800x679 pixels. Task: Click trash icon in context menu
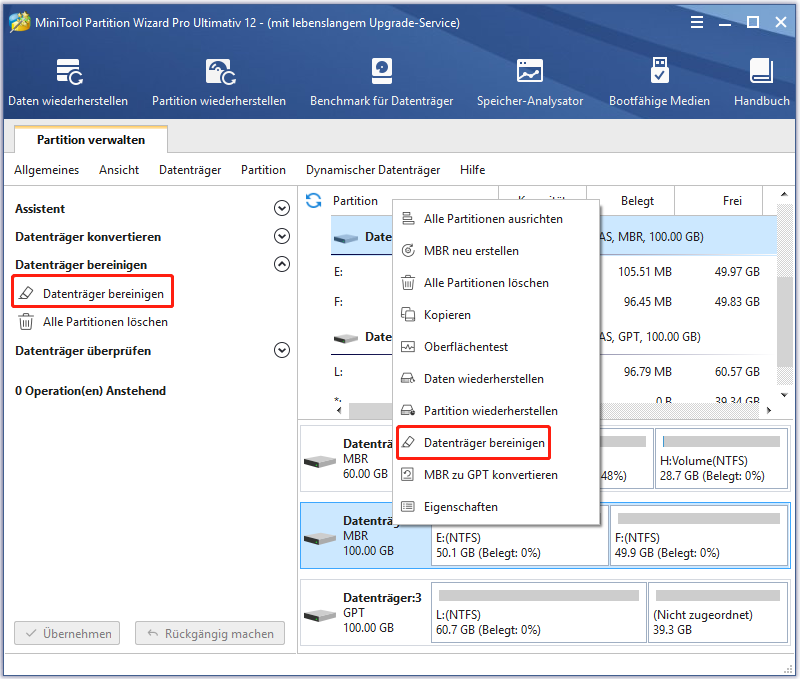click(x=408, y=283)
